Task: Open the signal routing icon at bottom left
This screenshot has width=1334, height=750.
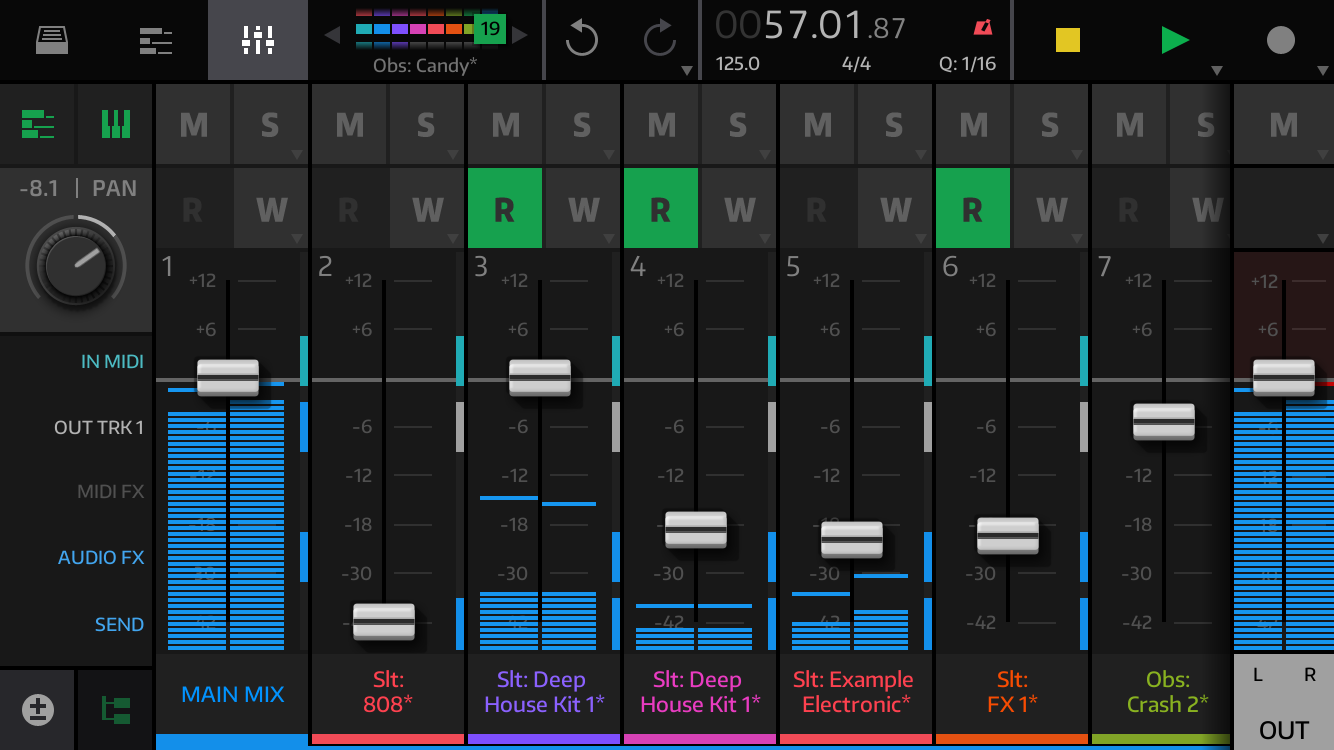Action: tap(115, 709)
